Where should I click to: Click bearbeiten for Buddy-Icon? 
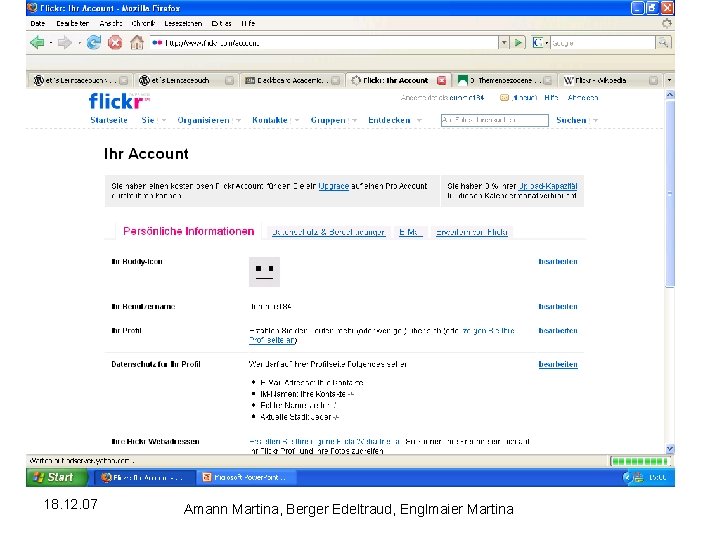558,261
